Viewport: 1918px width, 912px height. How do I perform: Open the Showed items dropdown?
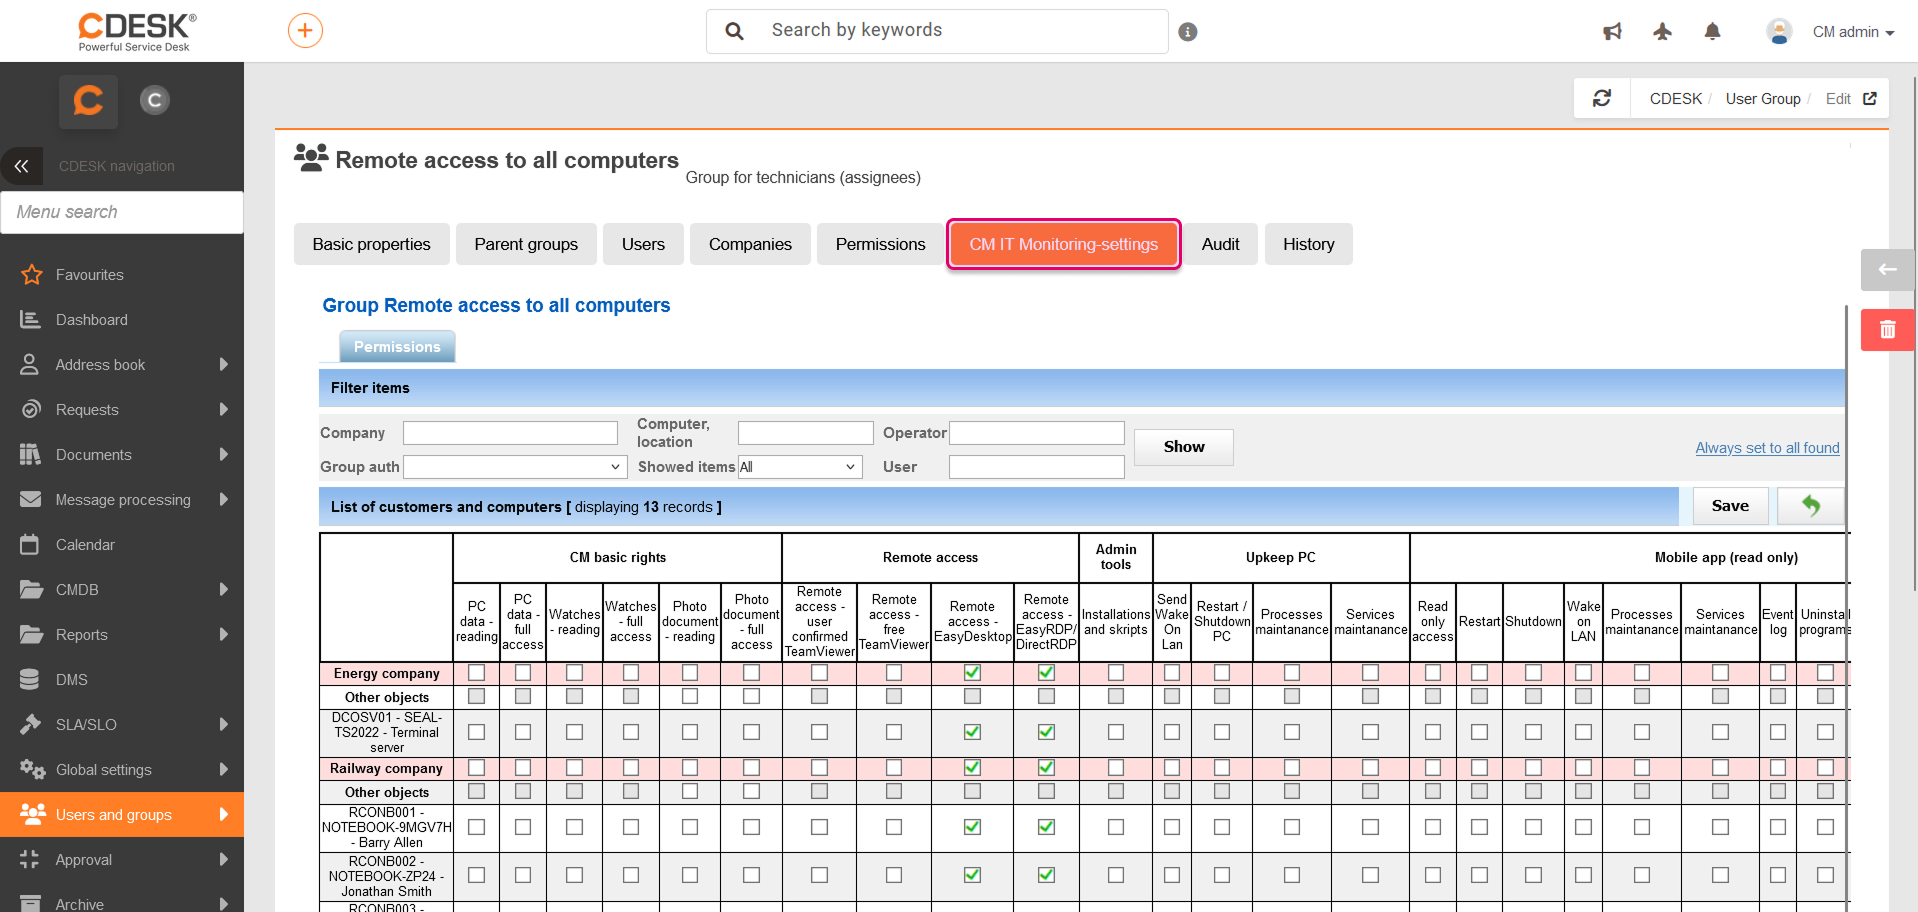(x=799, y=467)
